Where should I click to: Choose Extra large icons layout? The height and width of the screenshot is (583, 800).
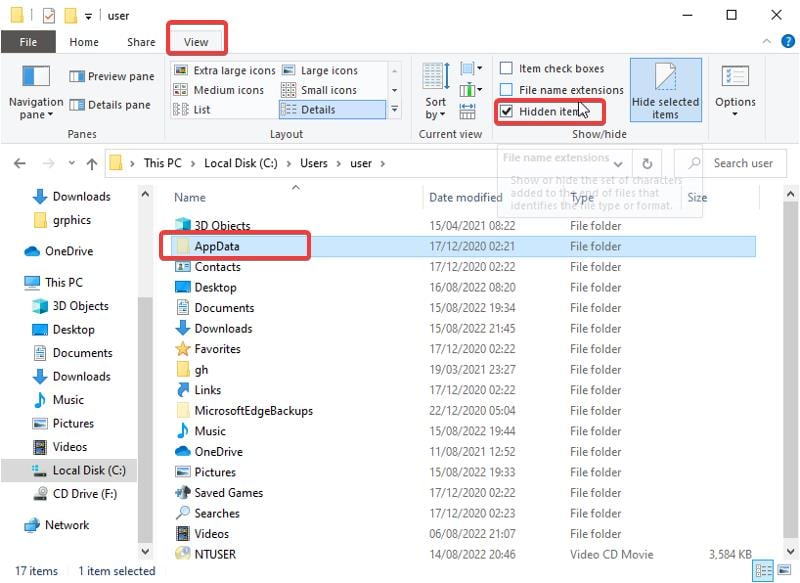pyautogui.click(x=224, y=70)
